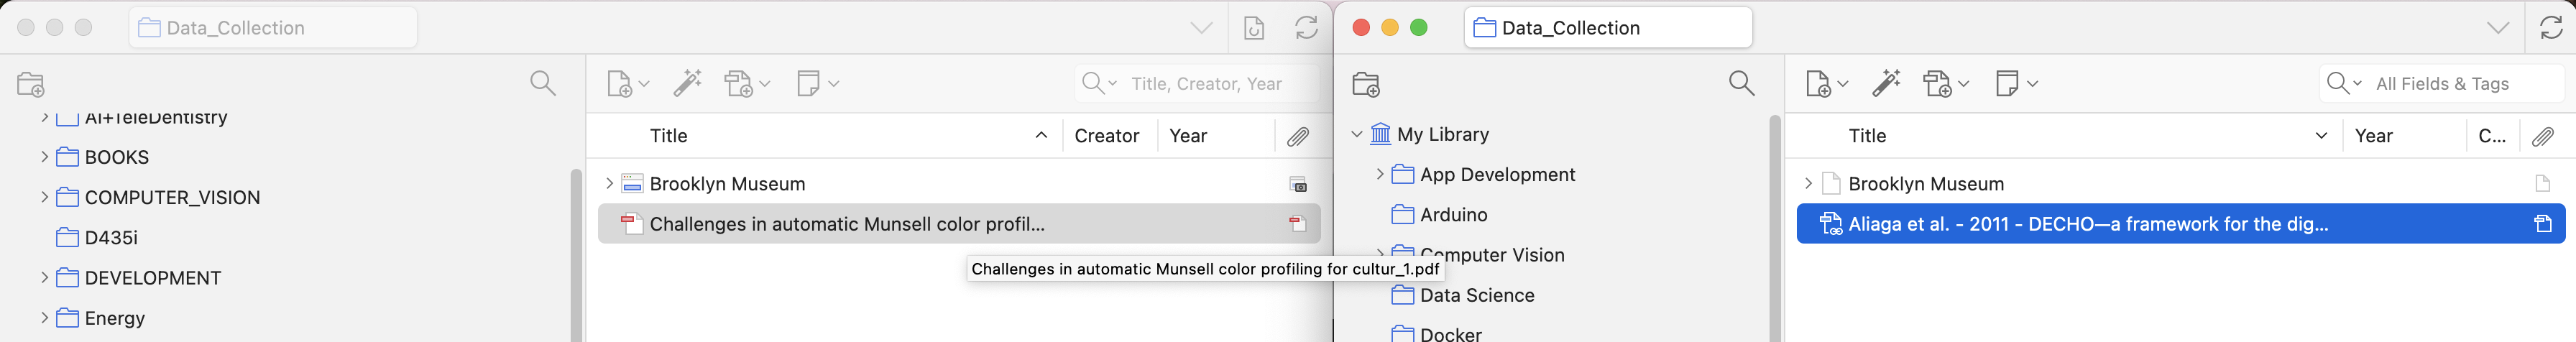Select Energy collection

point(101,318)
